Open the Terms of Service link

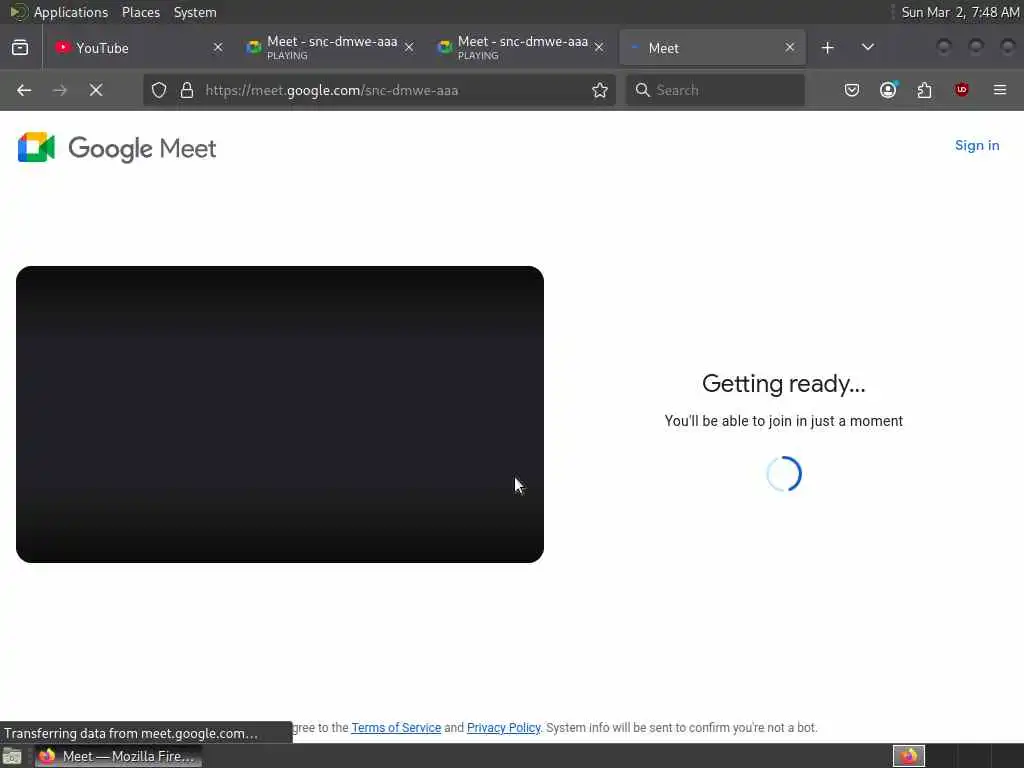tap(396, 728)
